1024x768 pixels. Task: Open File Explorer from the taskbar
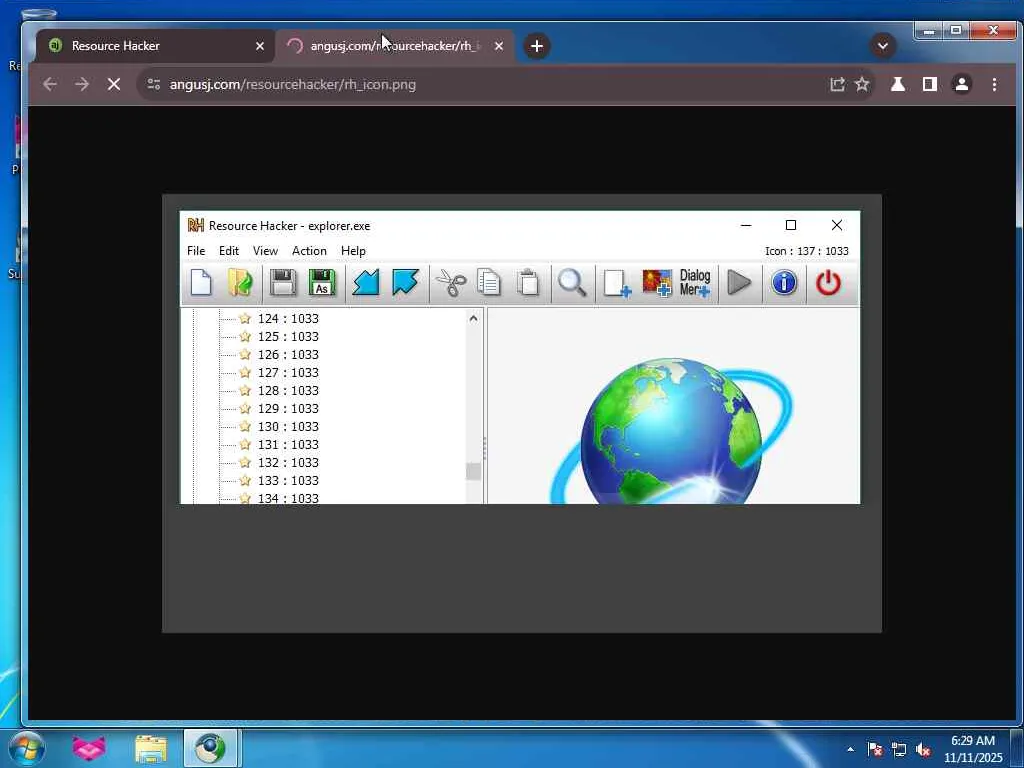(x=151, y=748)
